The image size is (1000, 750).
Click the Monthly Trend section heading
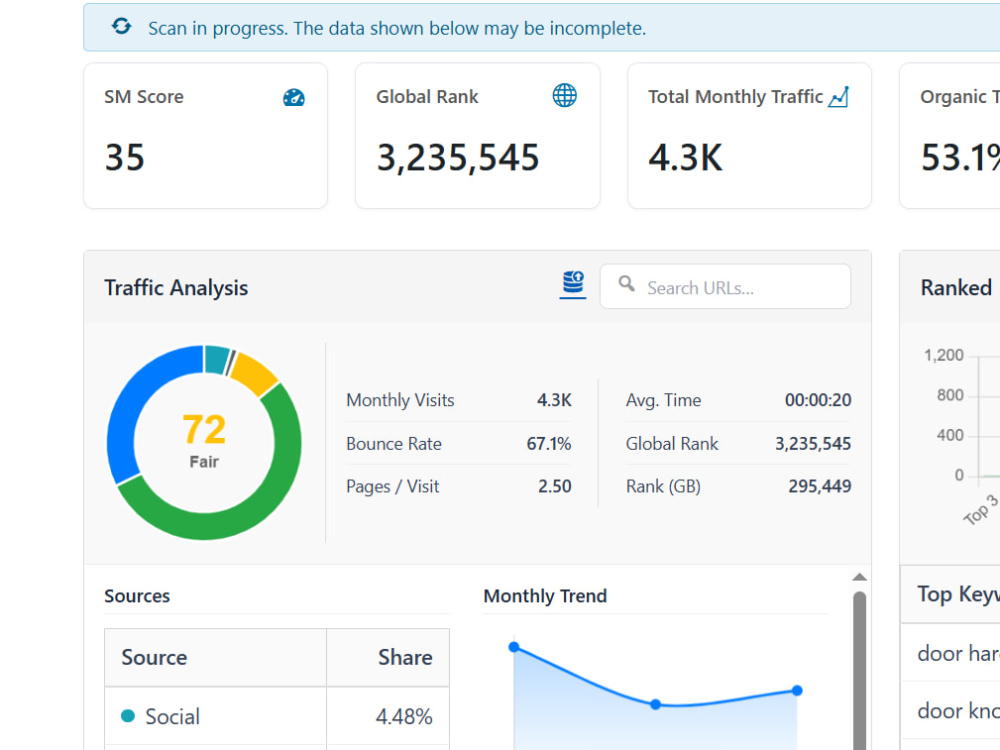point(545,596)
